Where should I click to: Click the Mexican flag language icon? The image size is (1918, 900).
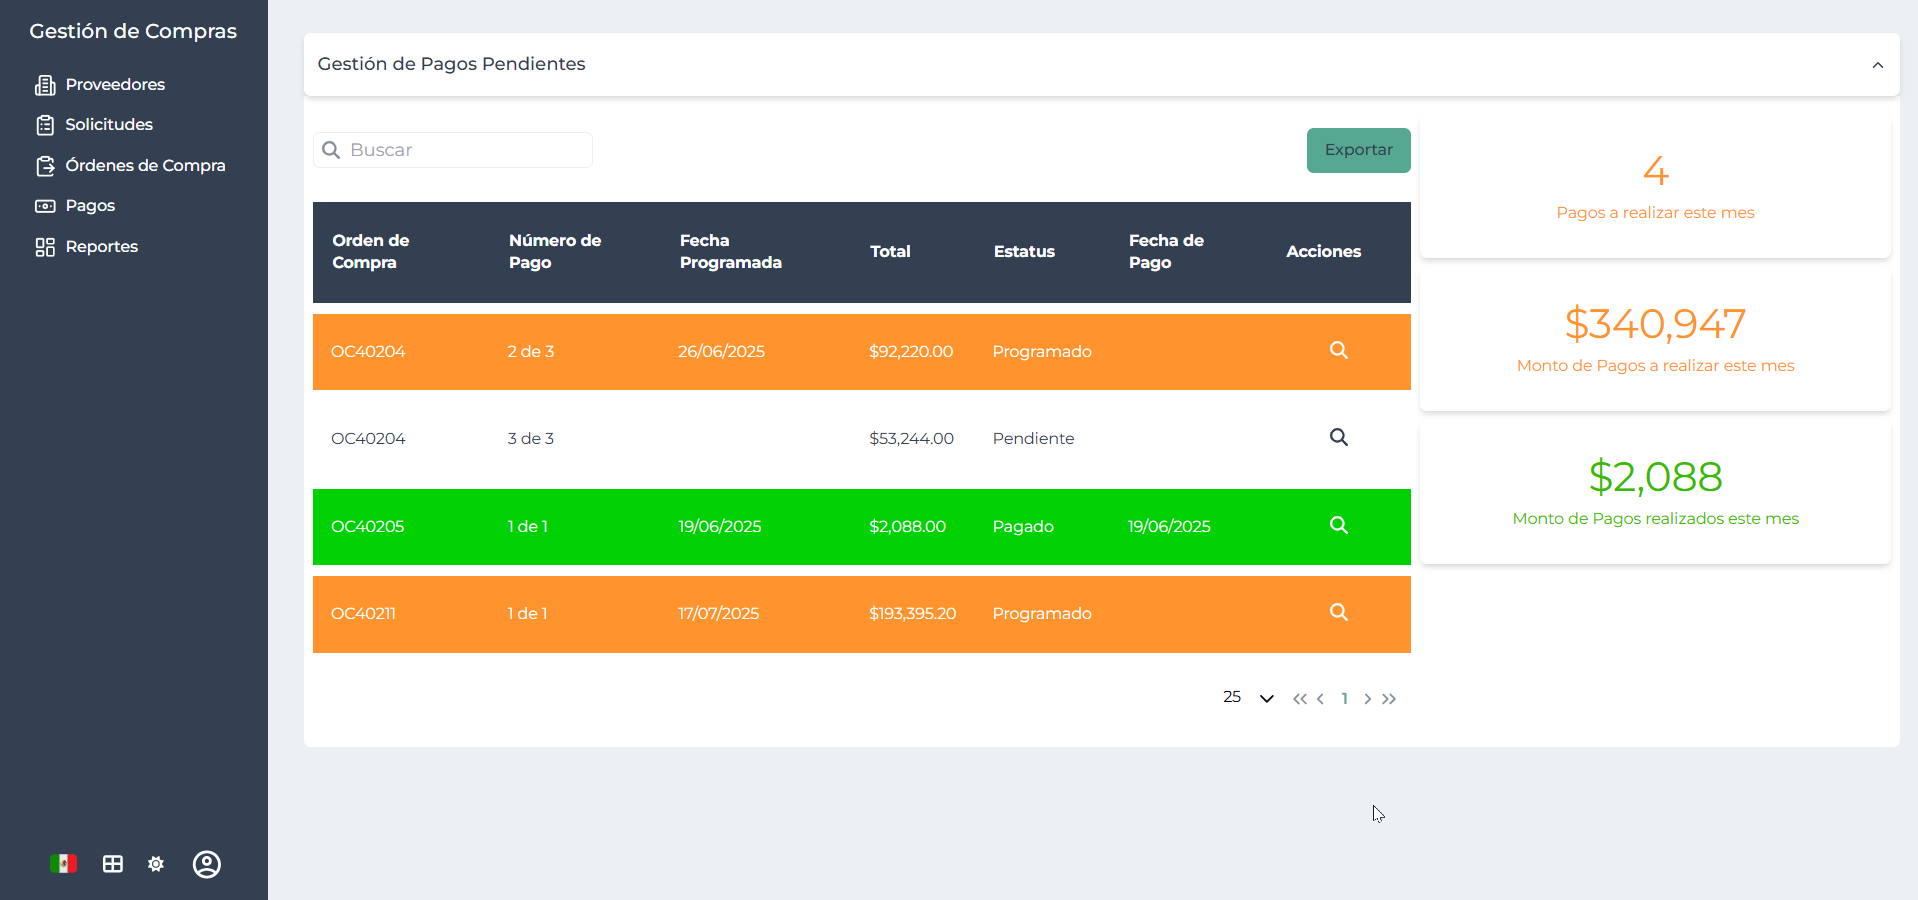[63, 864]
